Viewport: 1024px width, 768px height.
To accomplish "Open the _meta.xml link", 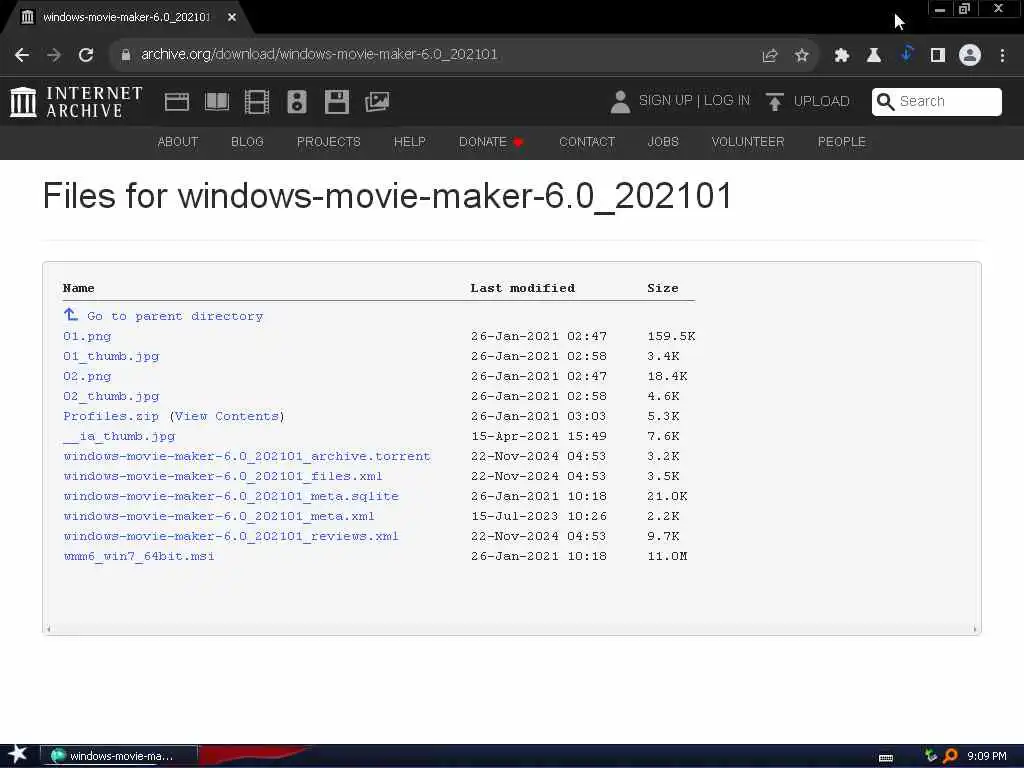I will pos(219,516).
